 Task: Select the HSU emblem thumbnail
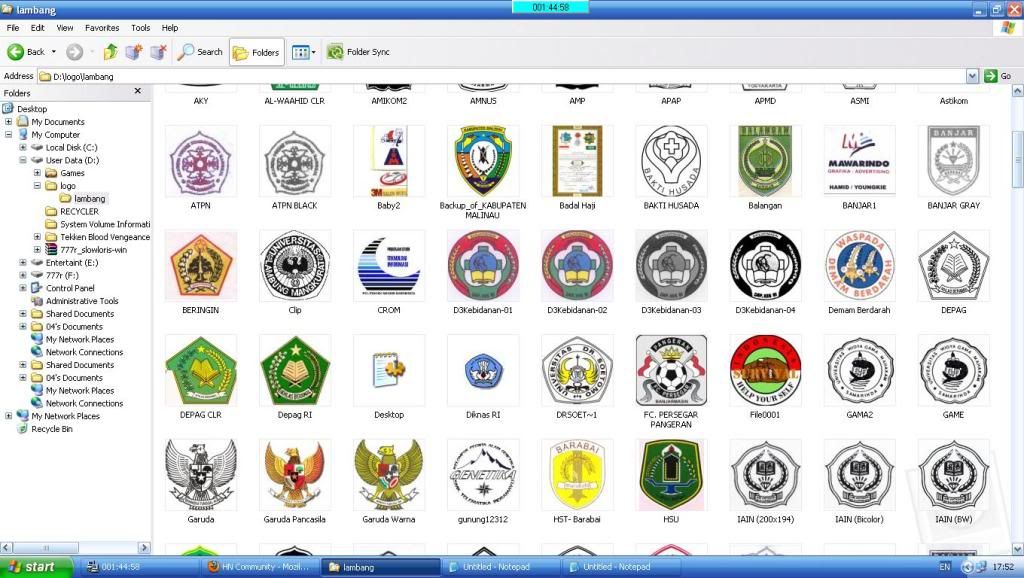tap(671, 475)
